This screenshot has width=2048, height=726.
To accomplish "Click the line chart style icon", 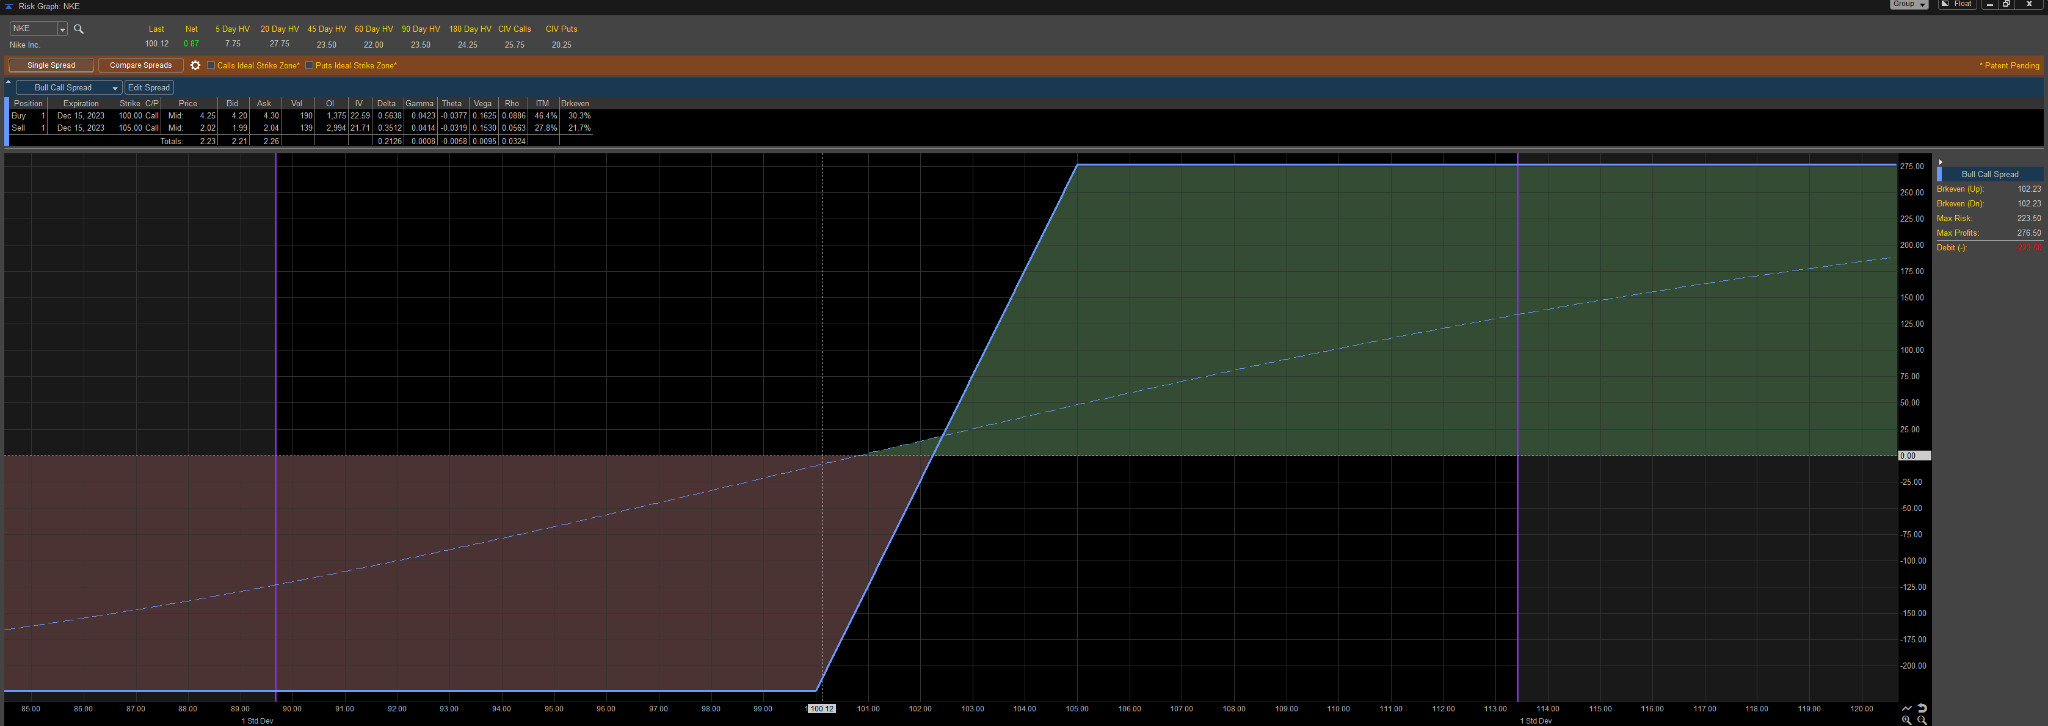I will coord(1907,708).
